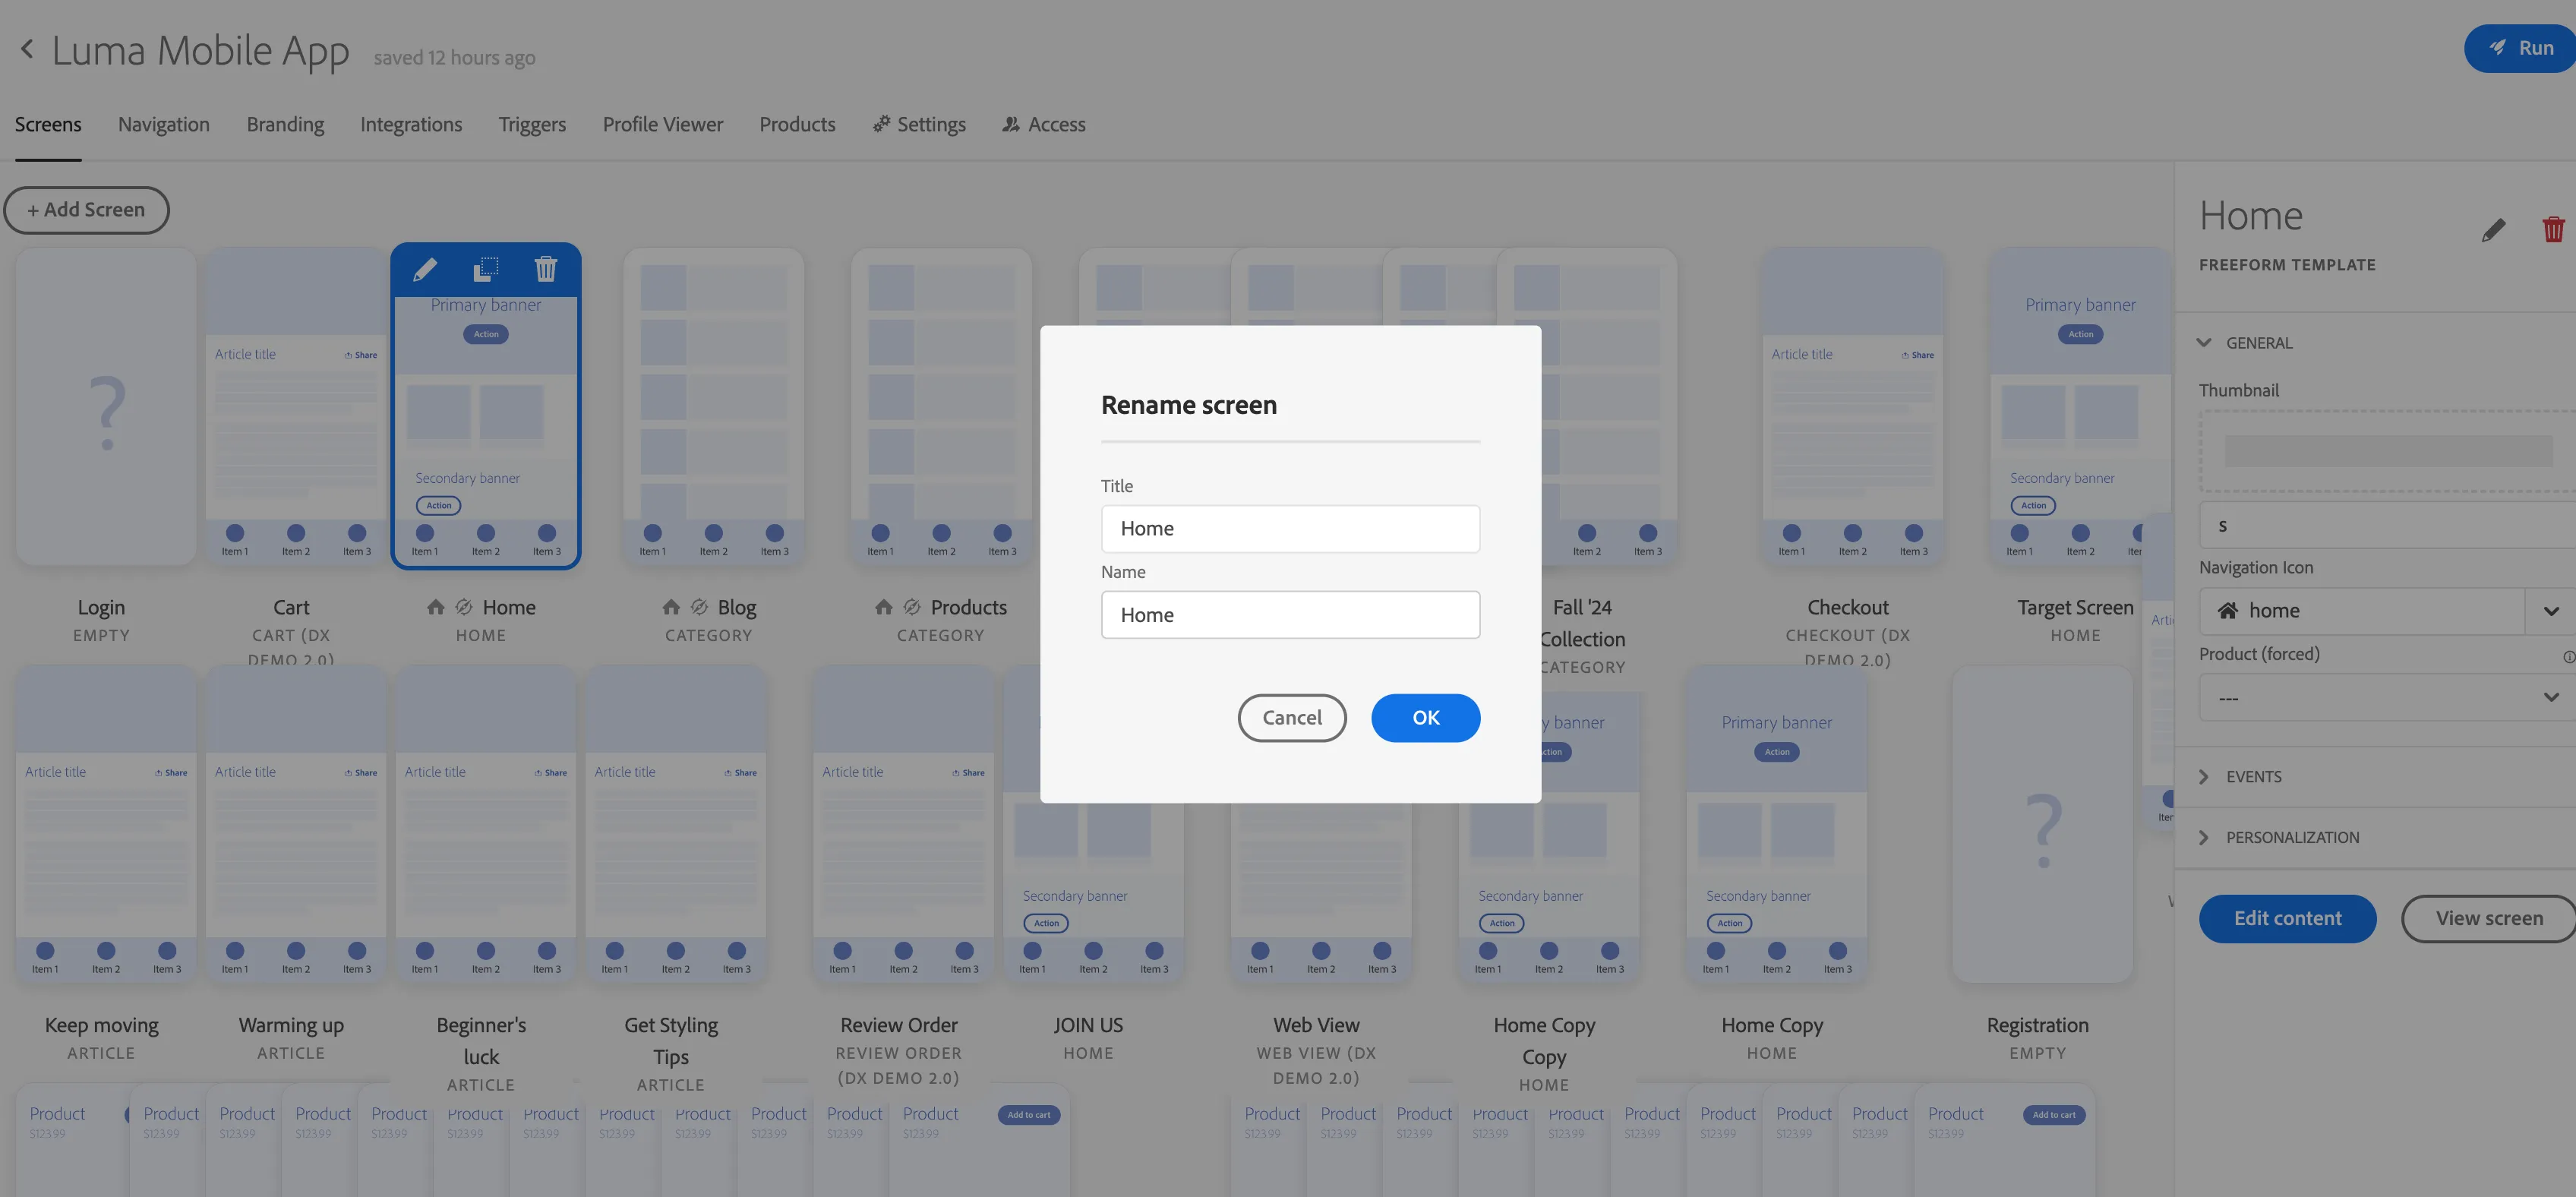Screen dimensions: 2576x1197
Task: Open the Profile Viewer tab
Action: (662, 124)
